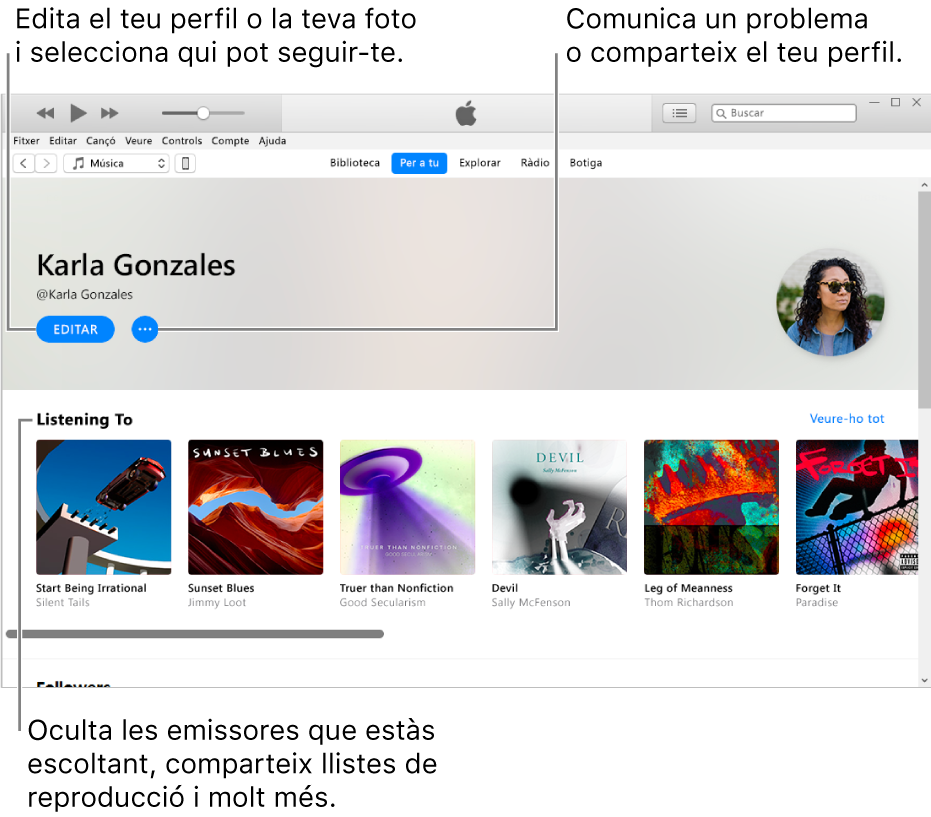Click the Fast-forward playback icon
This screenshot has height=817, width=931.
point(110,112)
